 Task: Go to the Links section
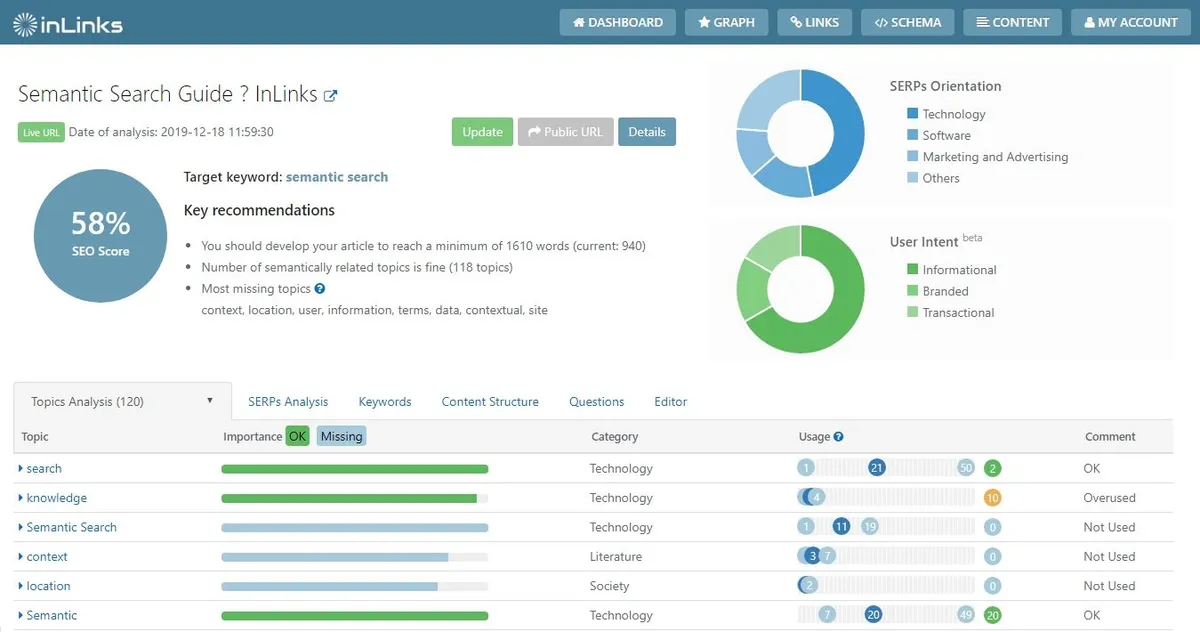(x=814, y=22)
